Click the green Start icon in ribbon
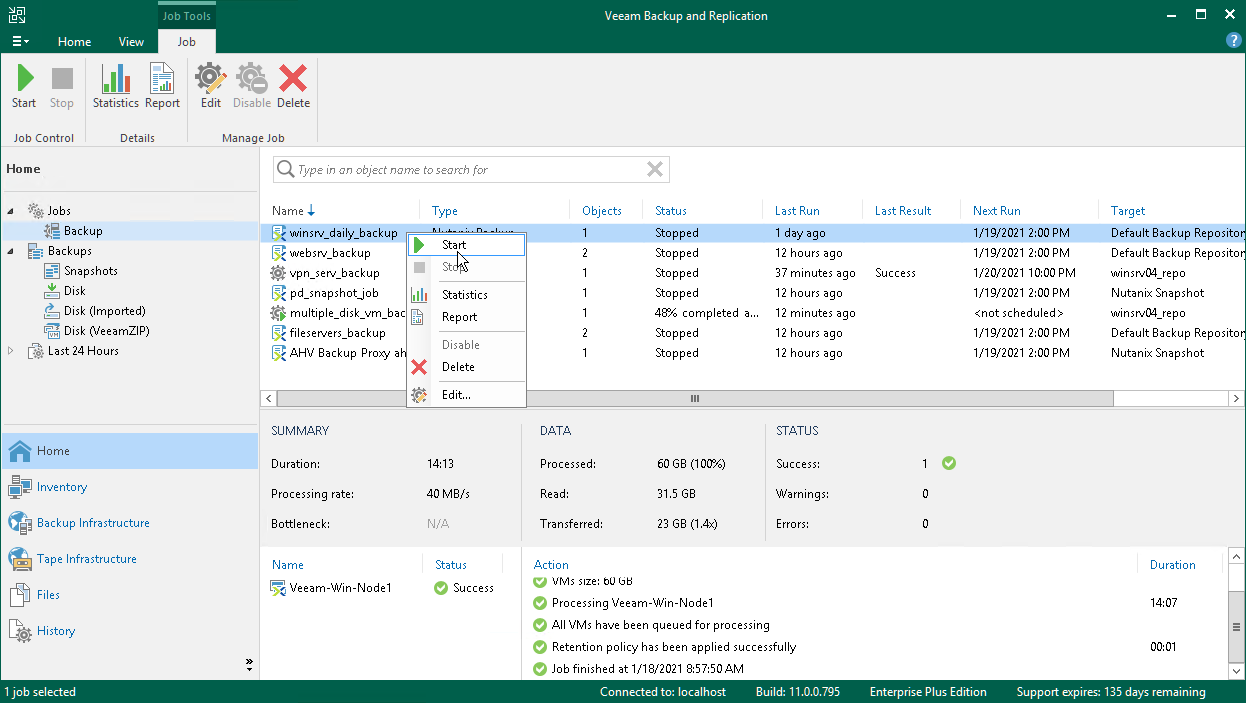 pyautogui.click(x=24, y=79)
